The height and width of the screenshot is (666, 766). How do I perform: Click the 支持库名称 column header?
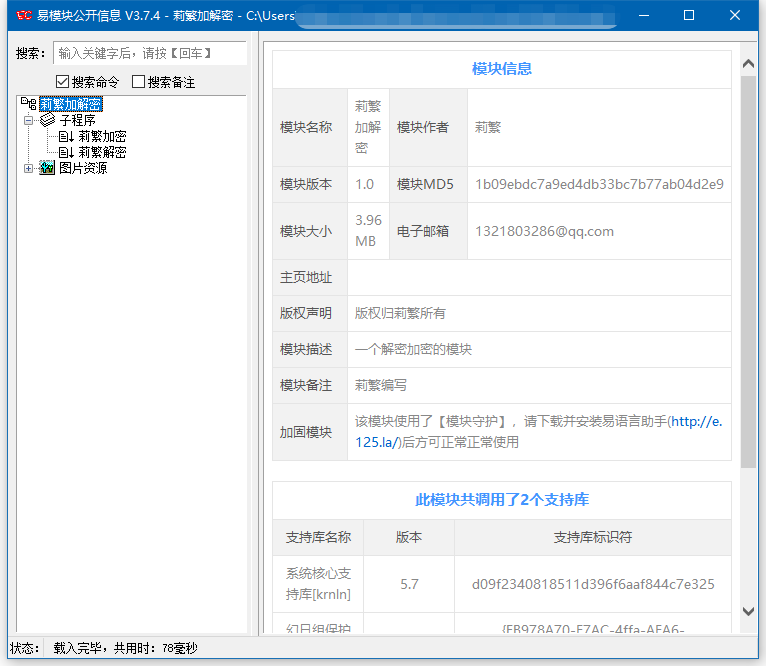tap(318, 537)
